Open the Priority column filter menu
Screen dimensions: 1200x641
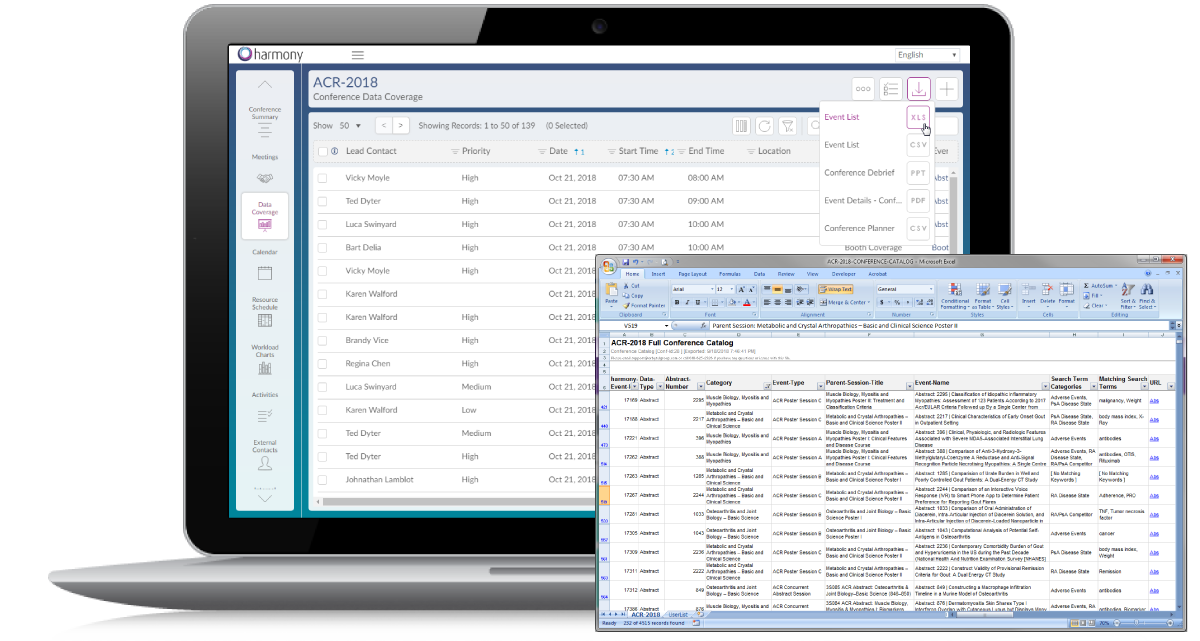click(454, 152)
